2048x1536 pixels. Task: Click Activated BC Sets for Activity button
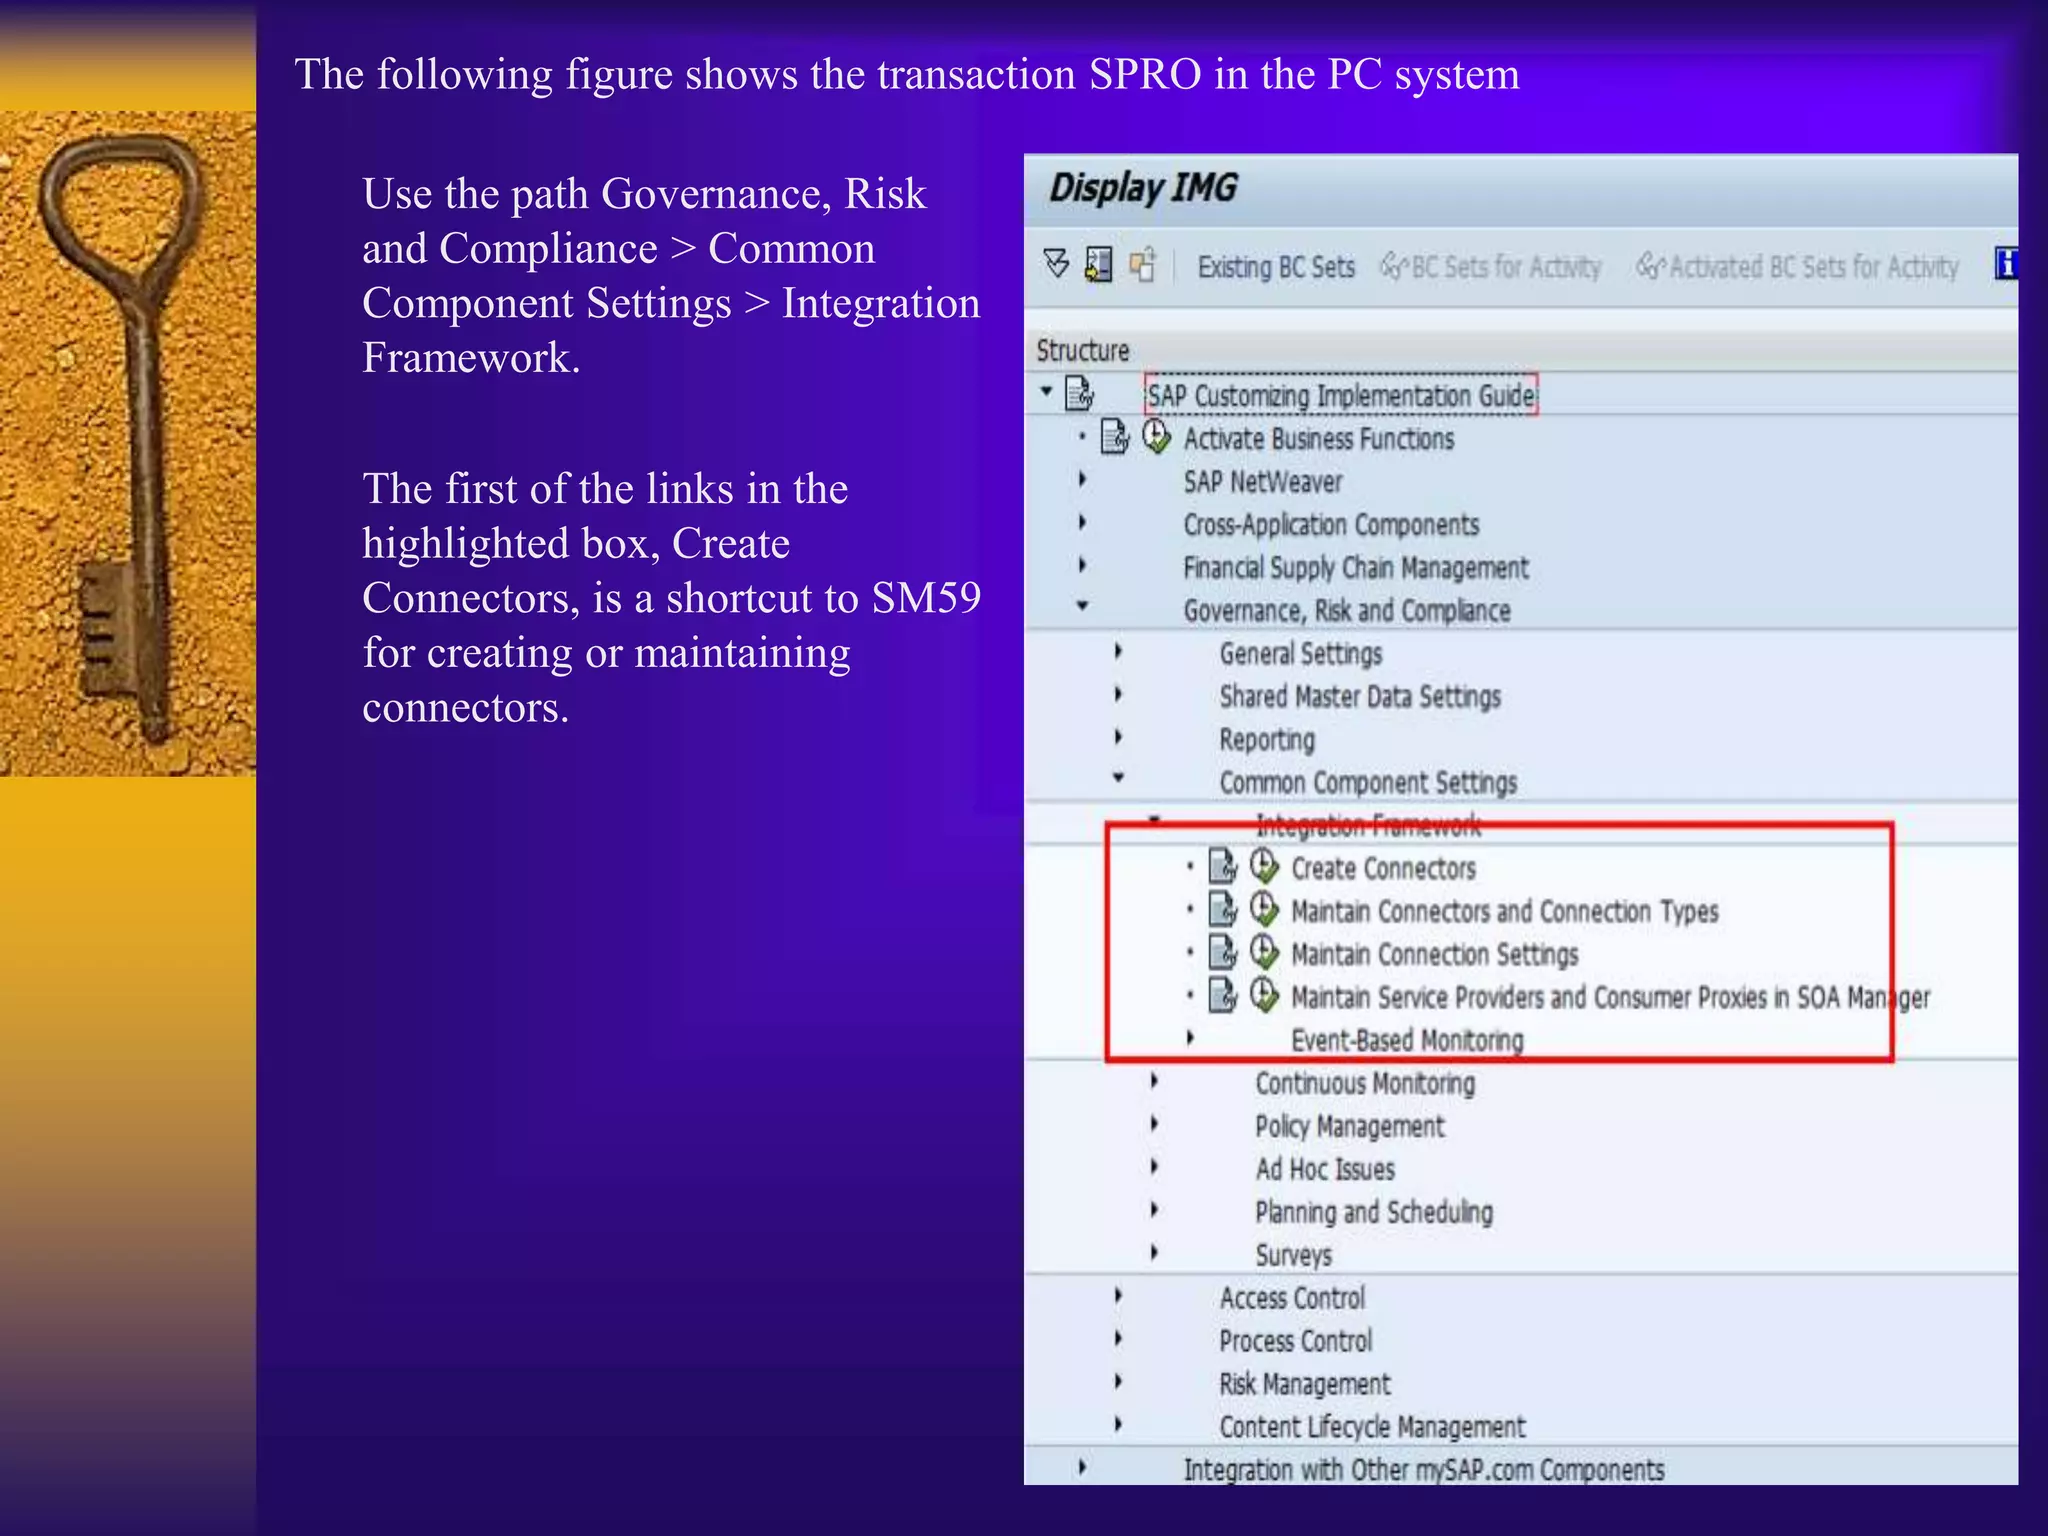(1798, 267)
